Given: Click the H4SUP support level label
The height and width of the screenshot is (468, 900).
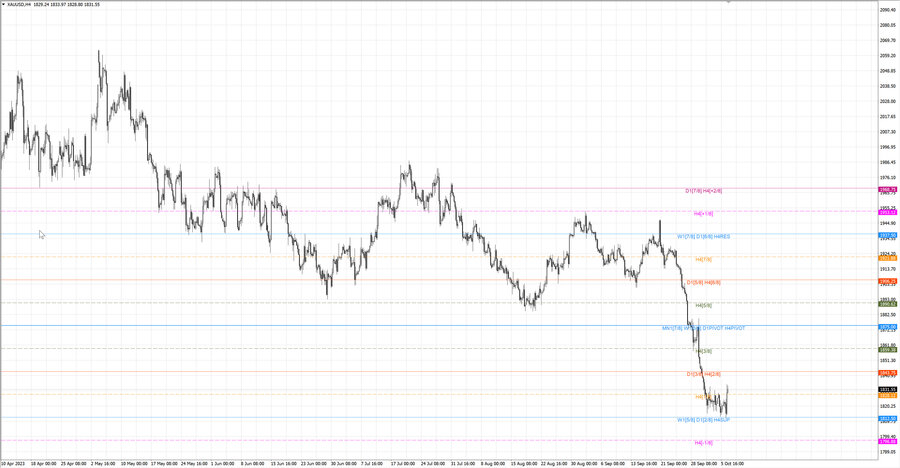Looking at the screenshot, I should [722, 420].
